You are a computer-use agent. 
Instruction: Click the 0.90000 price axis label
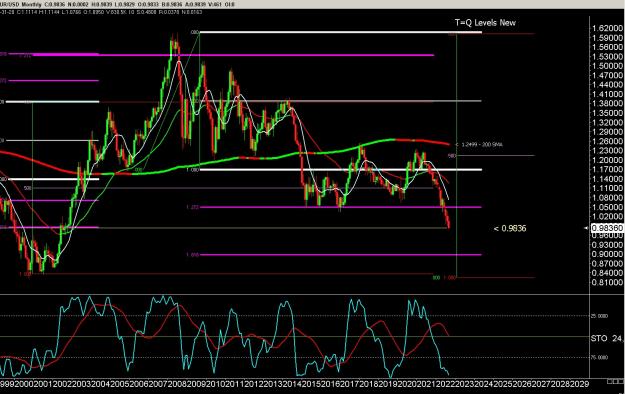pos(607,254)
